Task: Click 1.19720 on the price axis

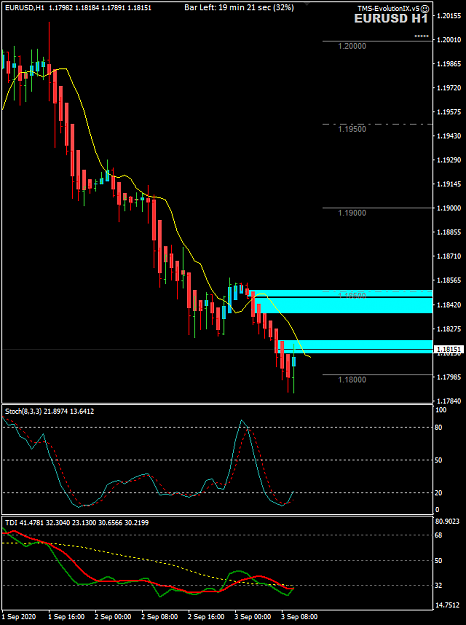Action: coord(448,88)
